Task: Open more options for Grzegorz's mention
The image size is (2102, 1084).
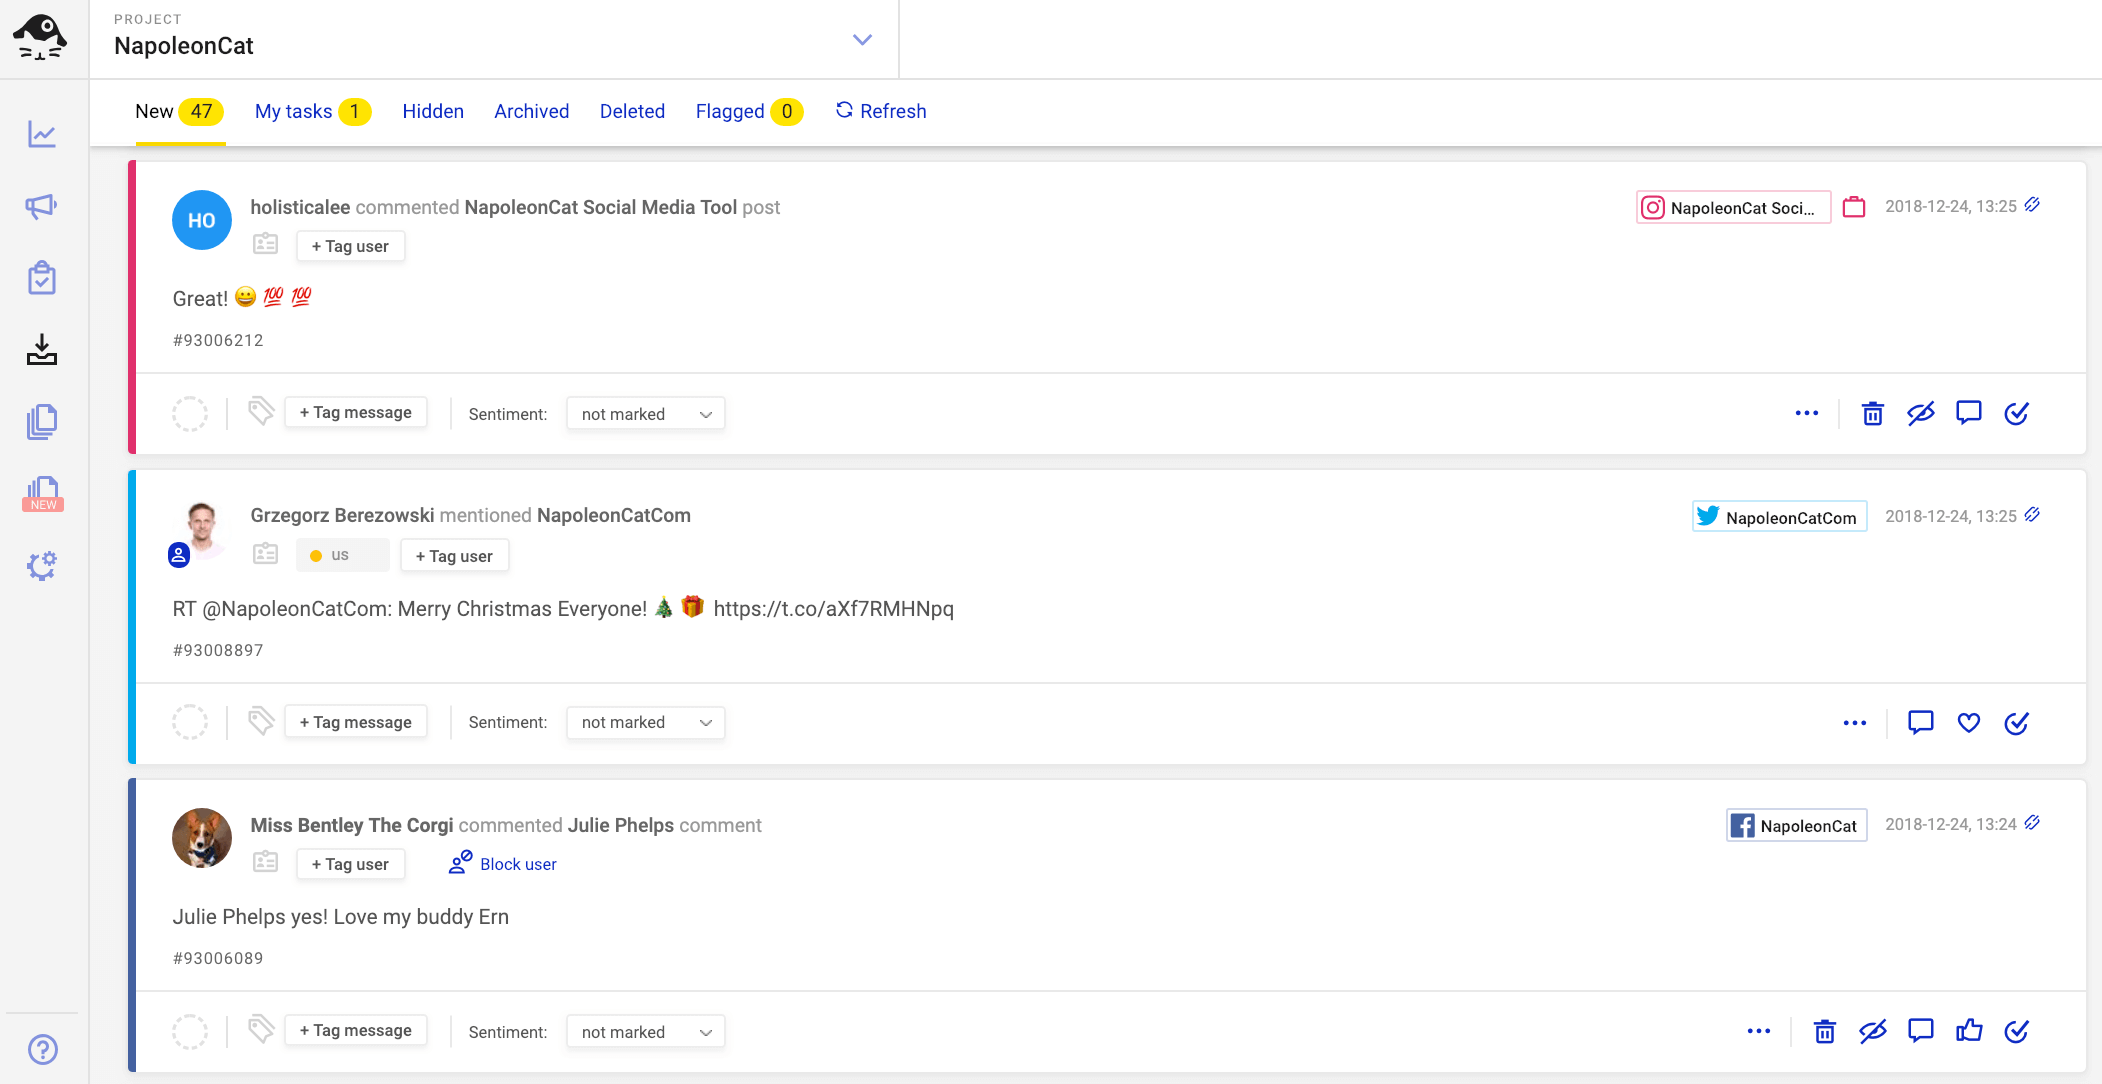Action: point(1855,723)
